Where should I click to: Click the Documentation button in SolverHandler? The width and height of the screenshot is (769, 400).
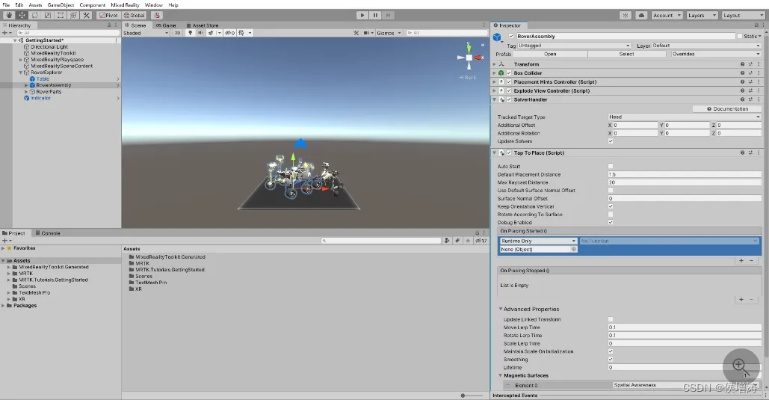coord(725,108)
